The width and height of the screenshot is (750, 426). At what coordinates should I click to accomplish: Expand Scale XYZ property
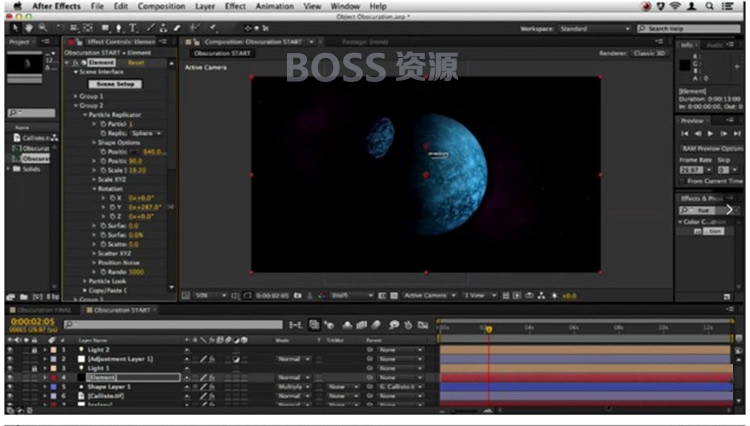[94, 180]
